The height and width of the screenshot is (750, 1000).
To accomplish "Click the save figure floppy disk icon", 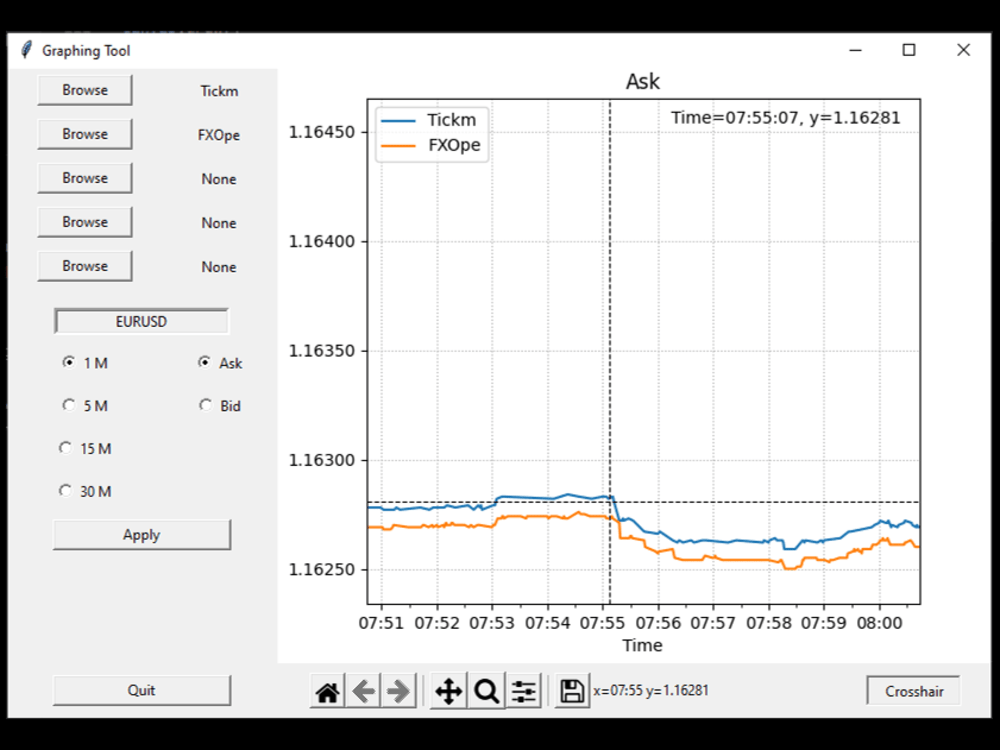I will [570, 690].
